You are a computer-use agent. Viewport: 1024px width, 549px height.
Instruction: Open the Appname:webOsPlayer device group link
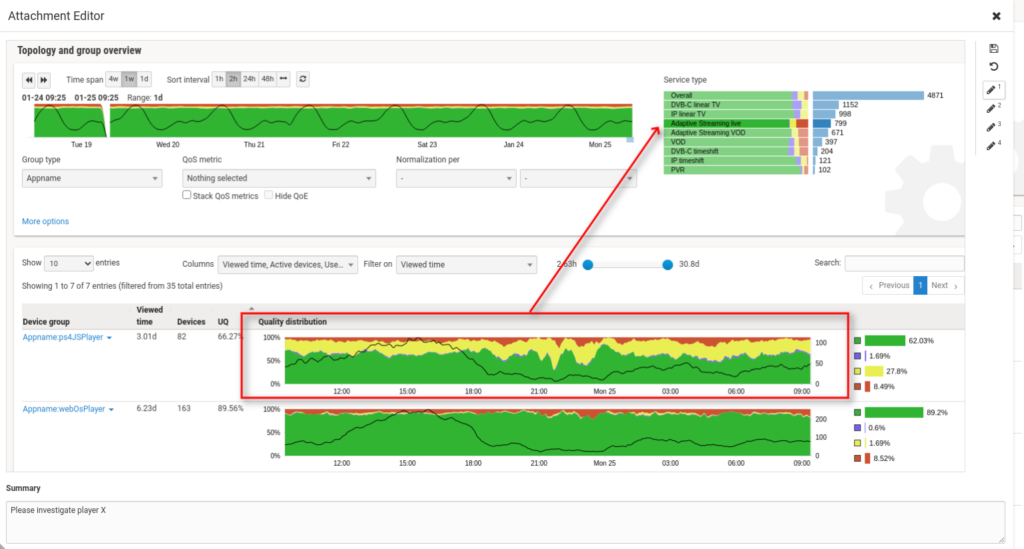66,409
